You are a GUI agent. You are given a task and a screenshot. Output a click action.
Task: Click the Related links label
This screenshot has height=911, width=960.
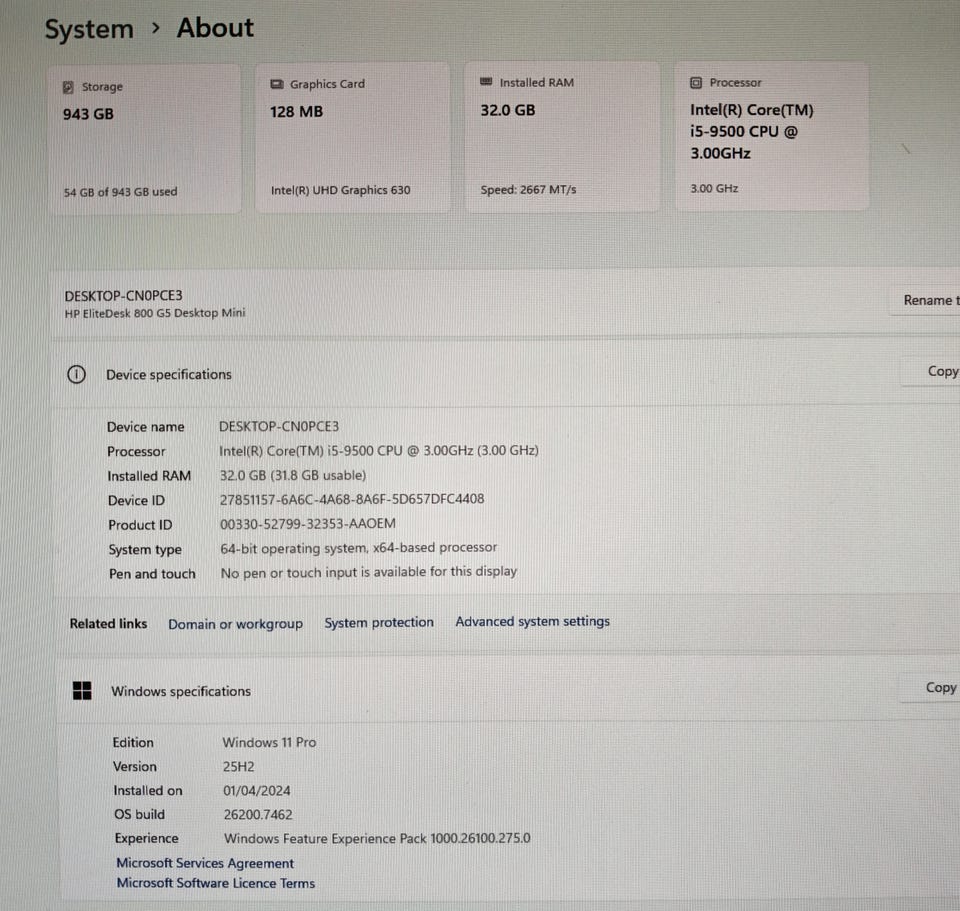(x=108, y=623)
